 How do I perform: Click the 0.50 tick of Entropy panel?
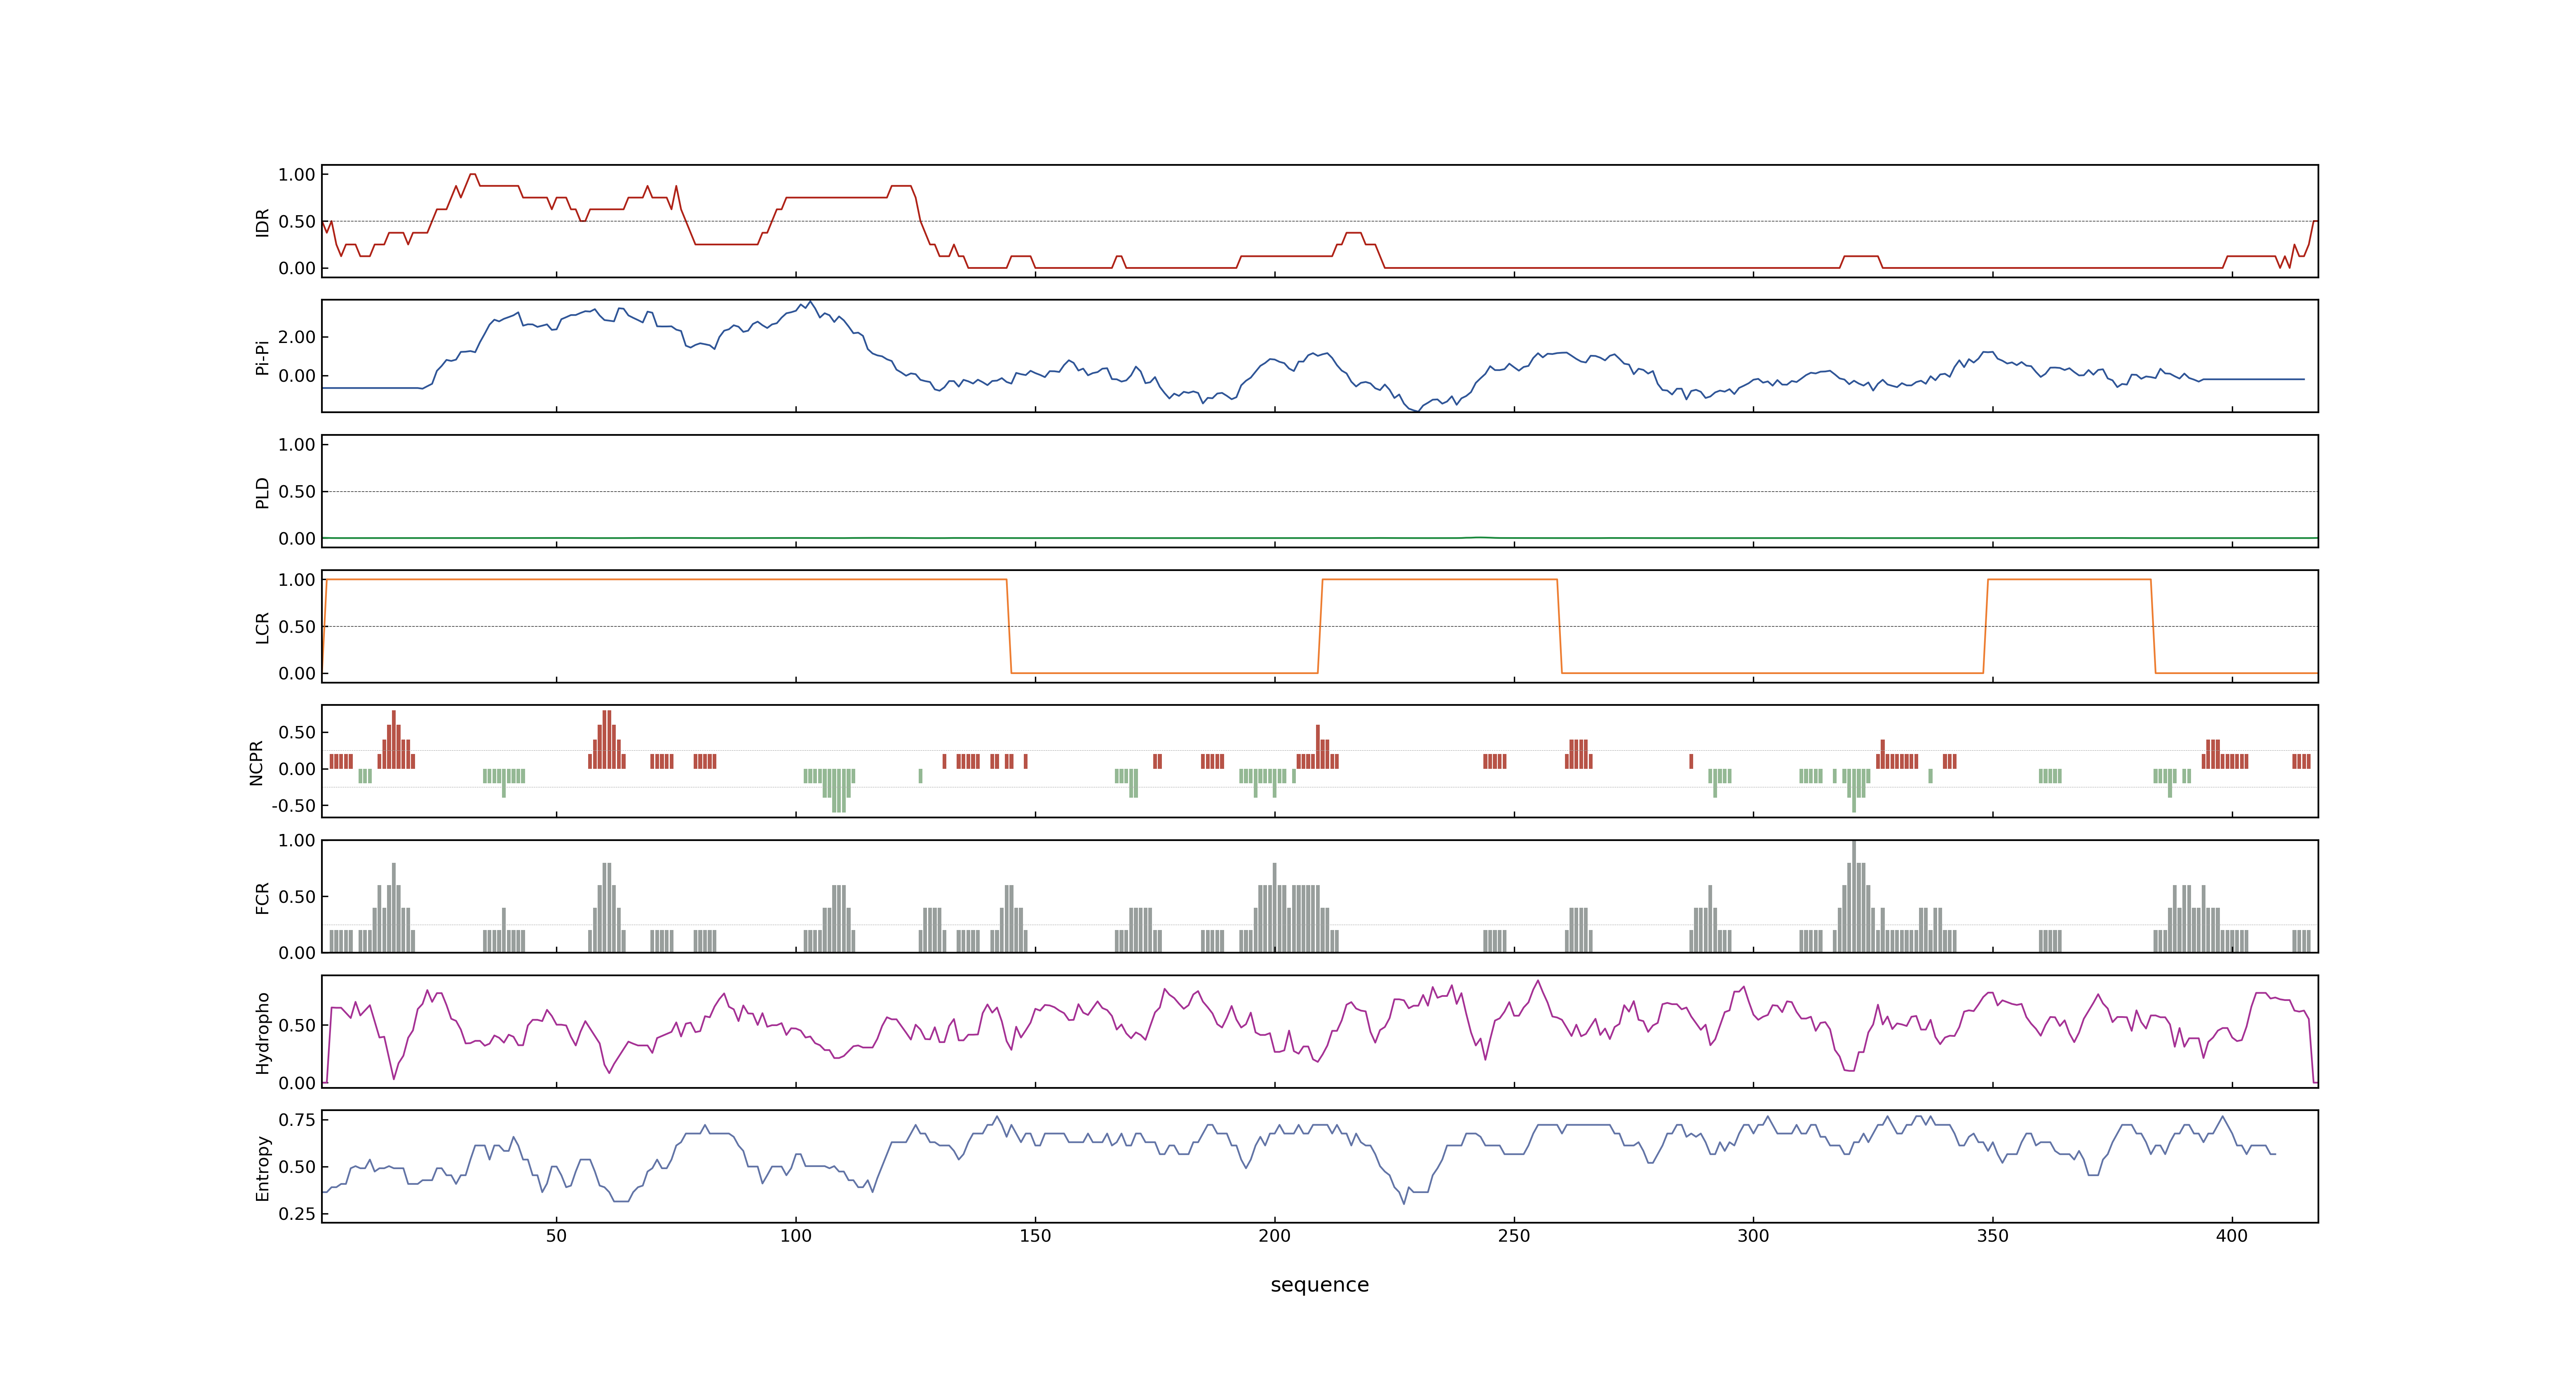pyautogui.click(x=297, y=1167)
